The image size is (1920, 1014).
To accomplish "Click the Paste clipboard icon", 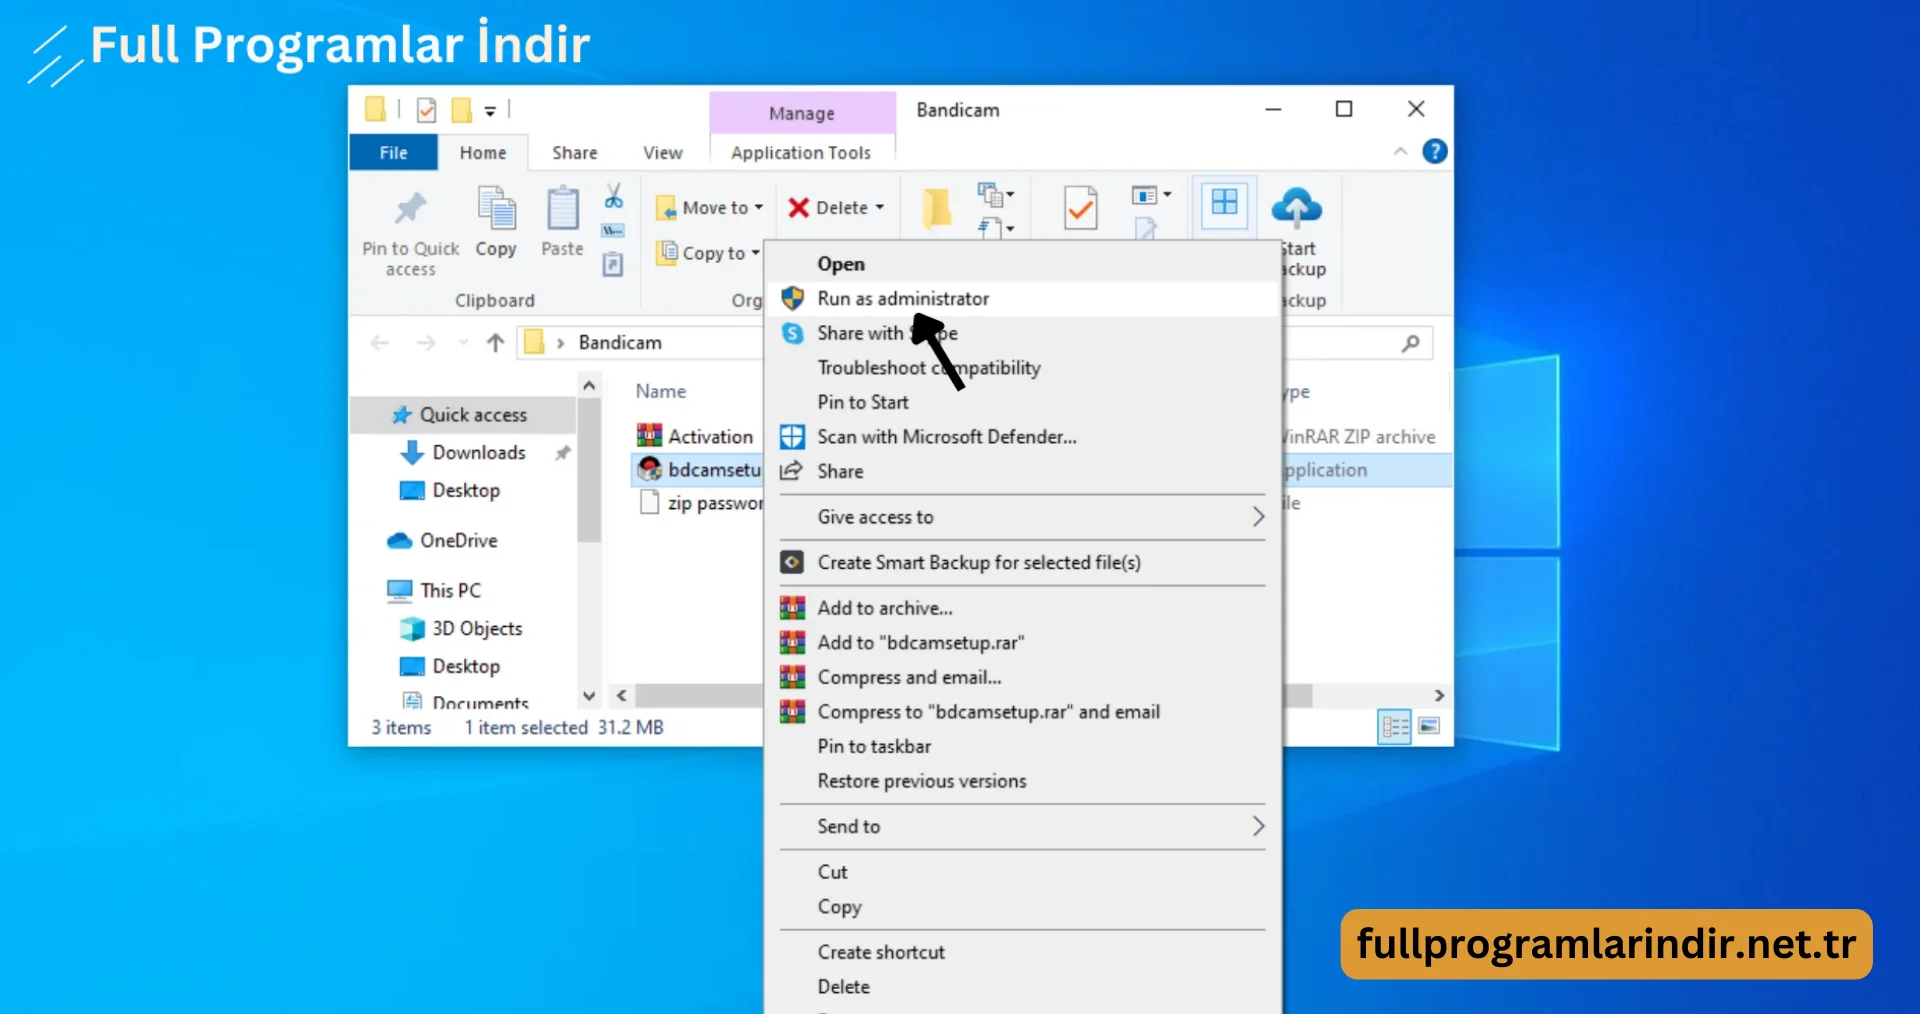I will tap(562, 208).
